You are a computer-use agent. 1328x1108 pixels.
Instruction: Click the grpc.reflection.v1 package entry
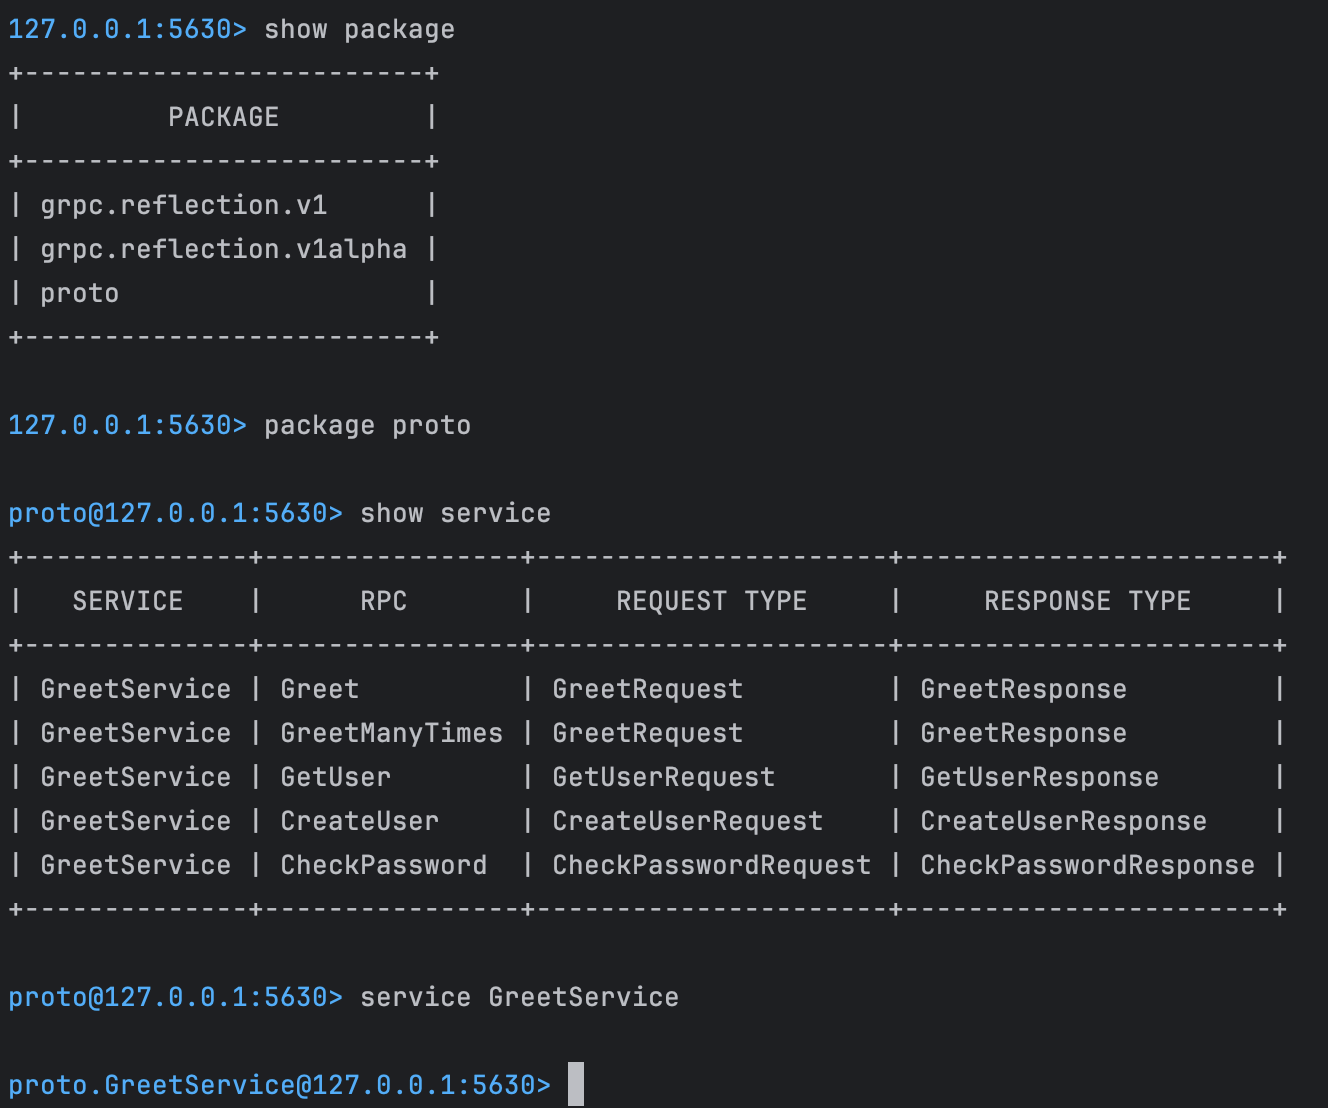tap(183, 205)
